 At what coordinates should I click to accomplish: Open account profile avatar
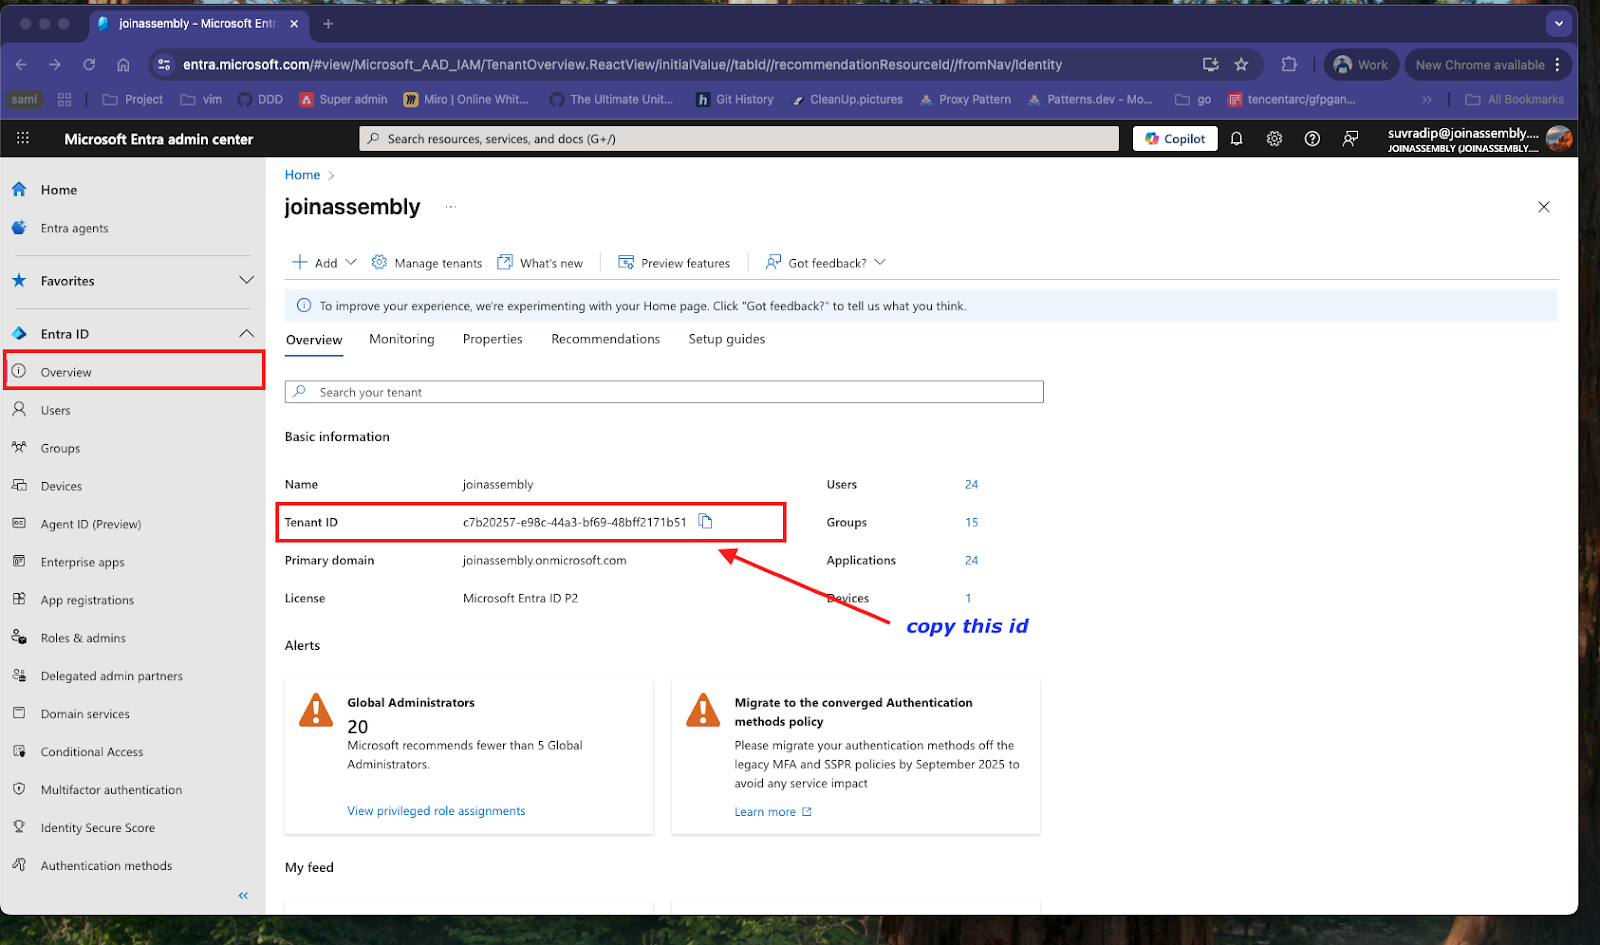pyautogui.click(x=1558, y=139)
